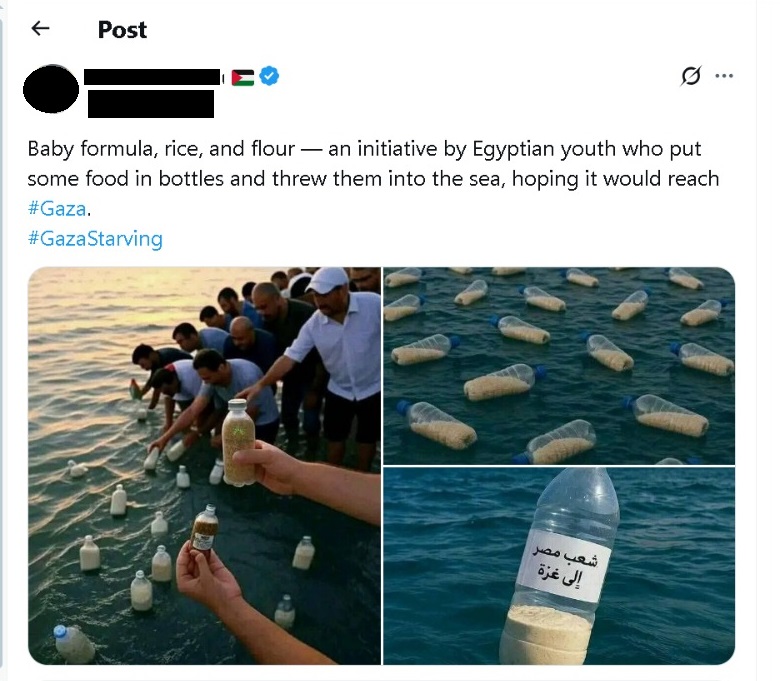Screen dimensions: 780x681
Task: Open the redacted display name
Action: coord(152,77)
